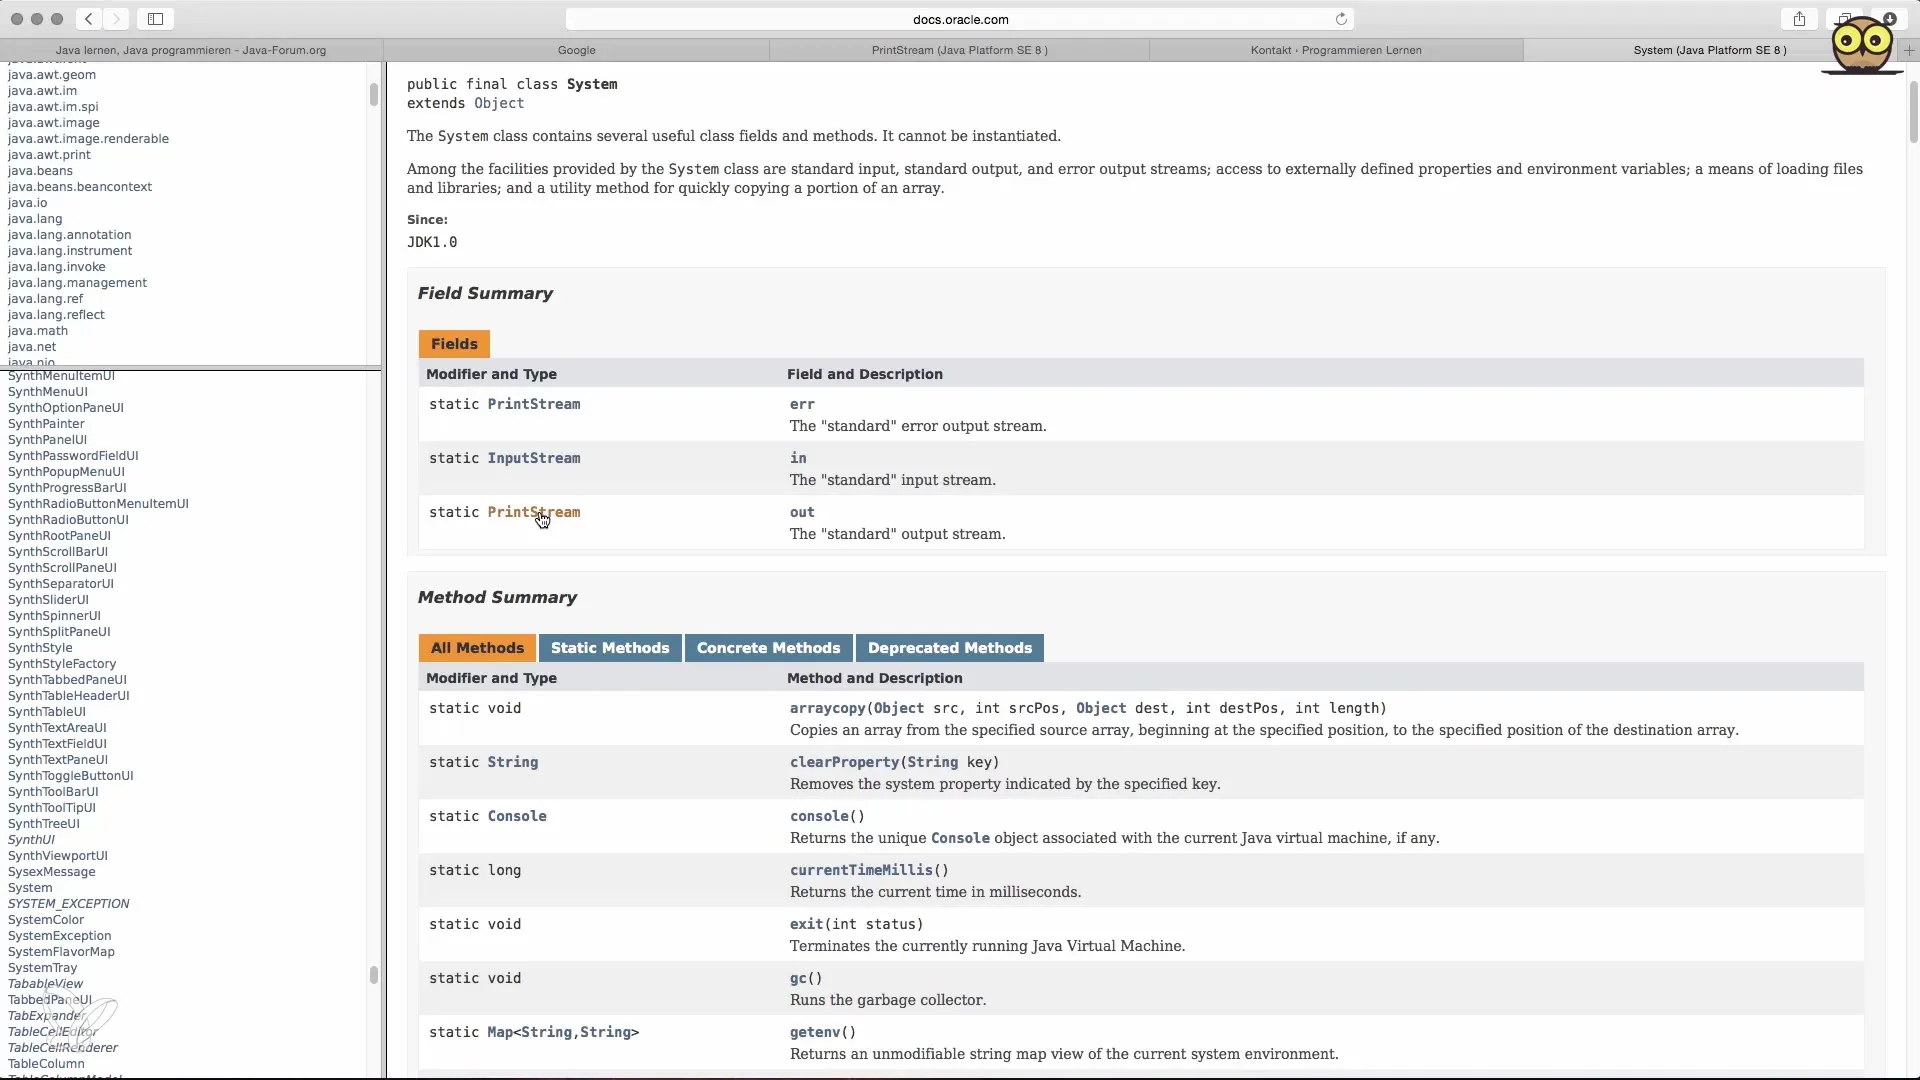Open java.lang.reflect package in list
Viewport: 1920px width, 1080px height.
[x=56, y=315]
